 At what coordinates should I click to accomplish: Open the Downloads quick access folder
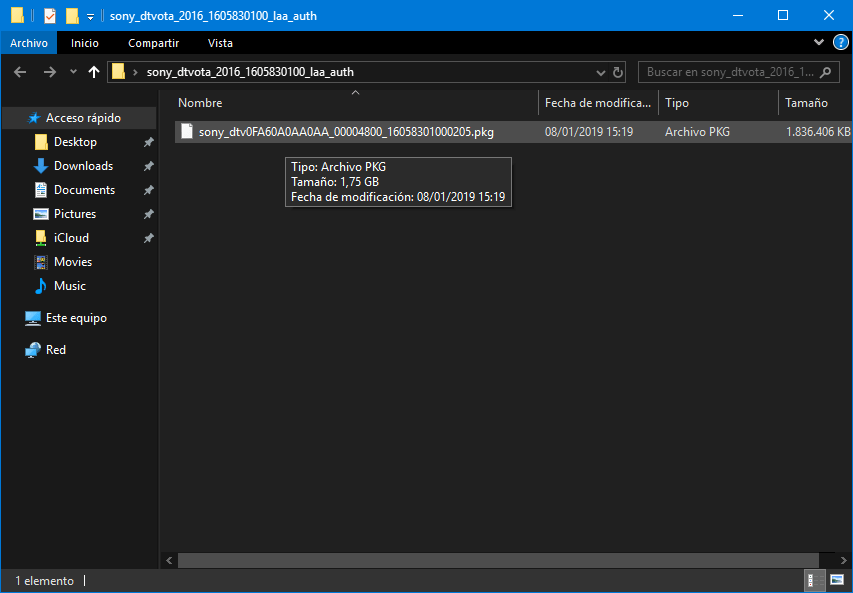[83, 166]
